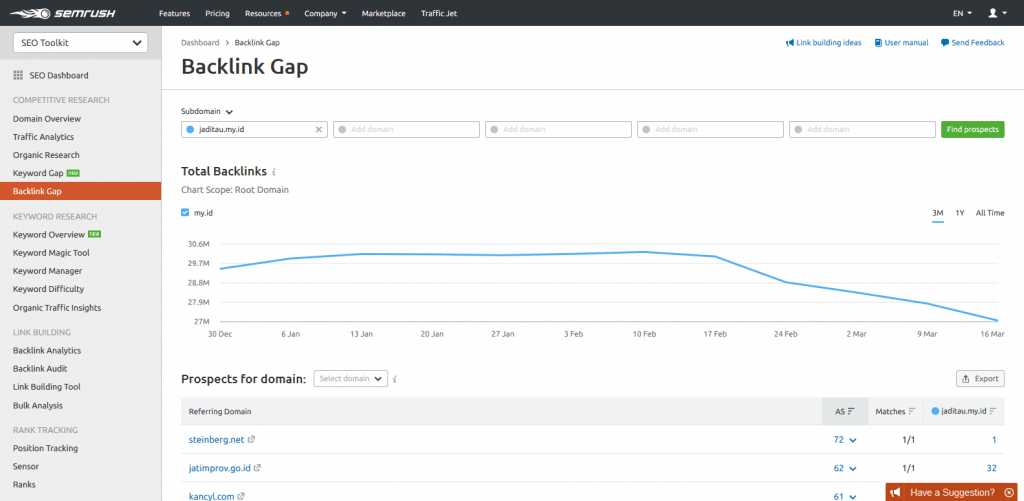Expand AS score 72 for steinberg.net
1024x501 pixels.
tap(844, 440)
